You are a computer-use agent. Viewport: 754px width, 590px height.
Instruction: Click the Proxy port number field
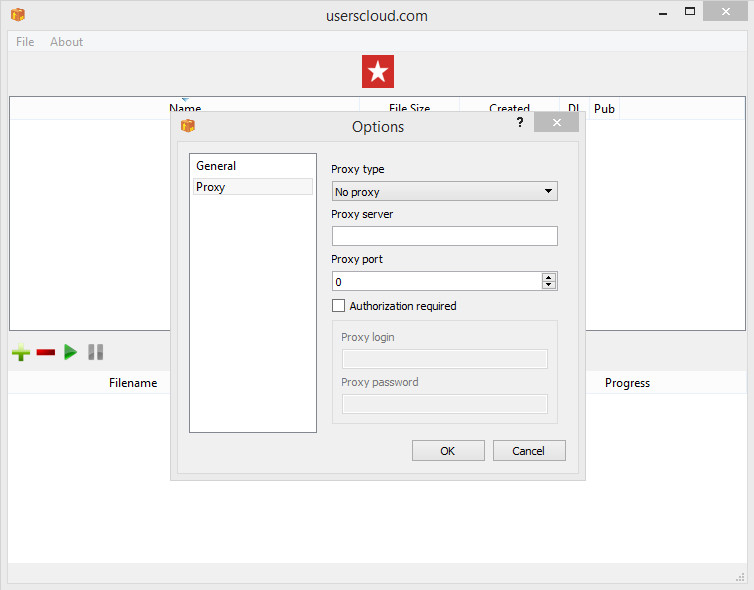(437, 281)
